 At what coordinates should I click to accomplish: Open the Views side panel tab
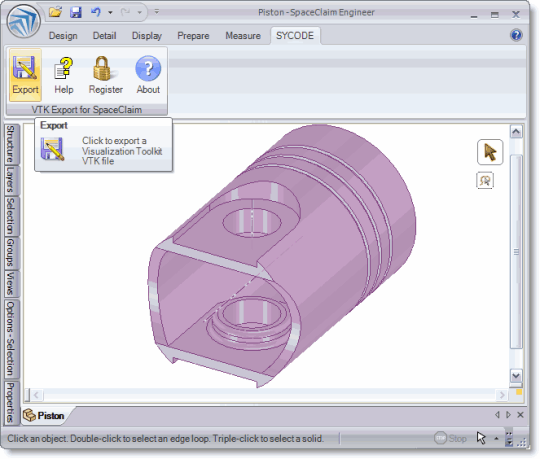pyautogui.click(x=11, y=284)
